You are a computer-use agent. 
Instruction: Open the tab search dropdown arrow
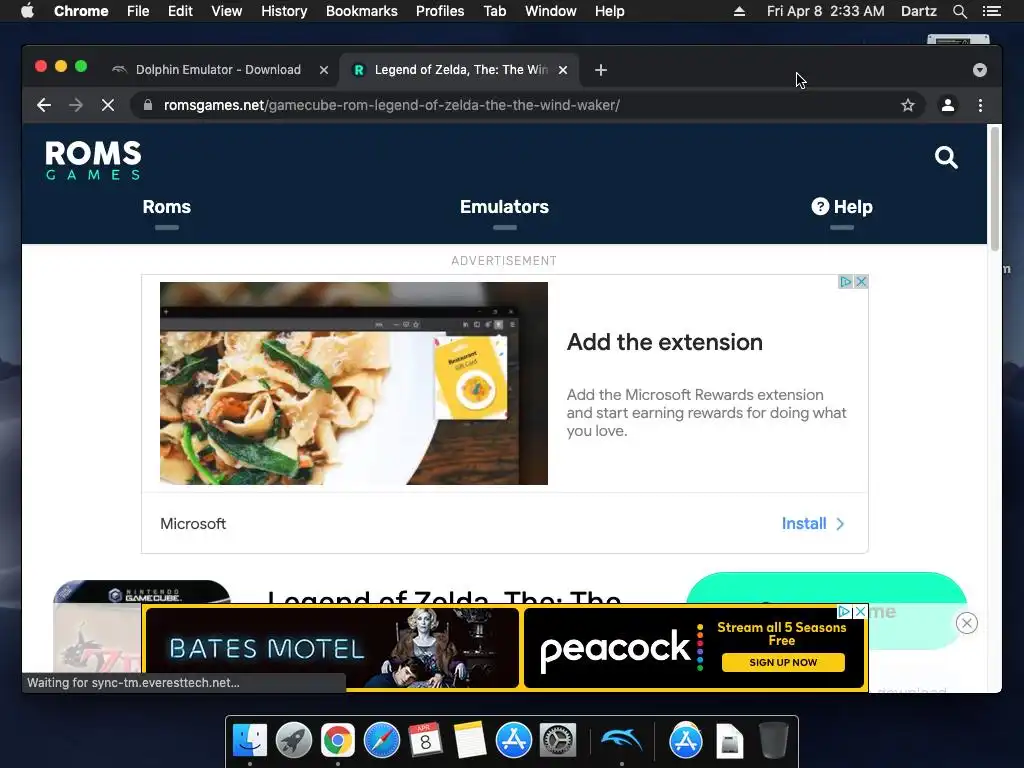[980, 70]
